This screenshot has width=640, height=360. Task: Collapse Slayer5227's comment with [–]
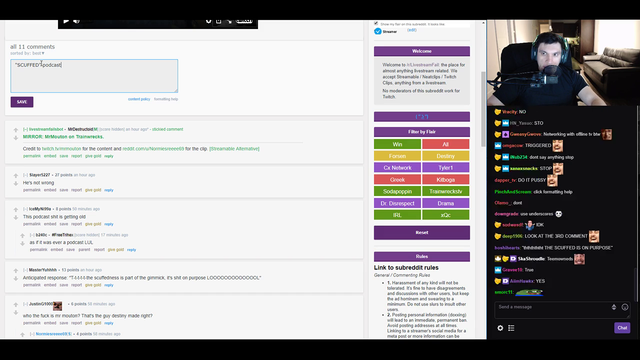pyautogui.click(x=25, y=175)
